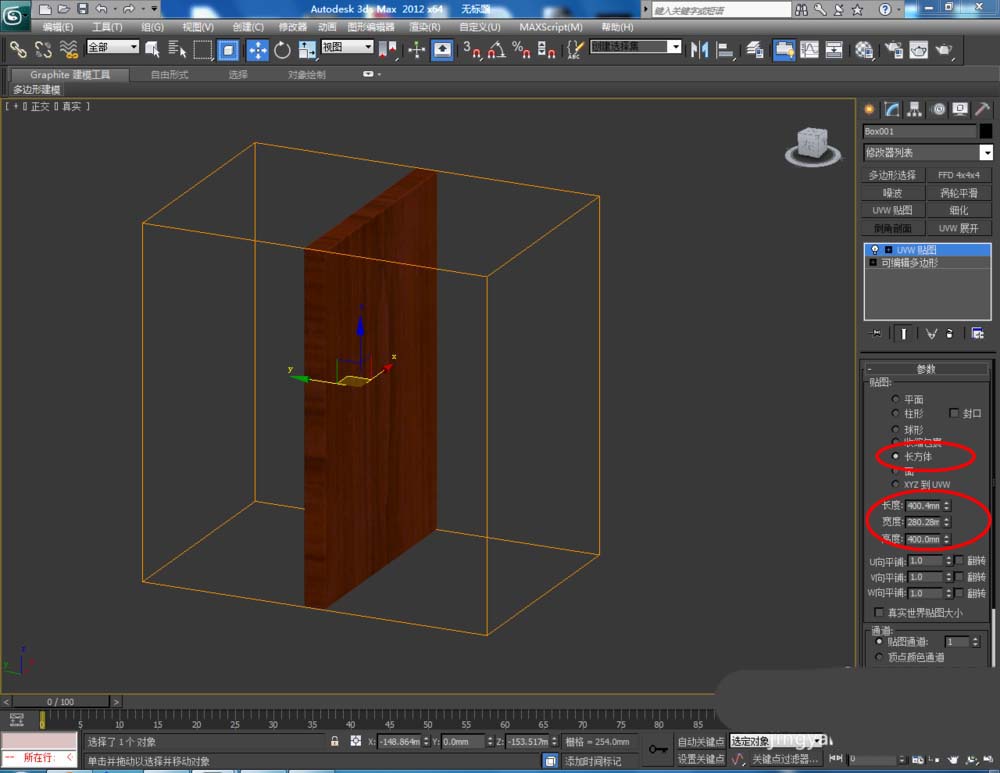The height and width of the screenshot is (773, 1000).
Task: Switch to the Utilities hammer panel
Action: click(983, 109)
